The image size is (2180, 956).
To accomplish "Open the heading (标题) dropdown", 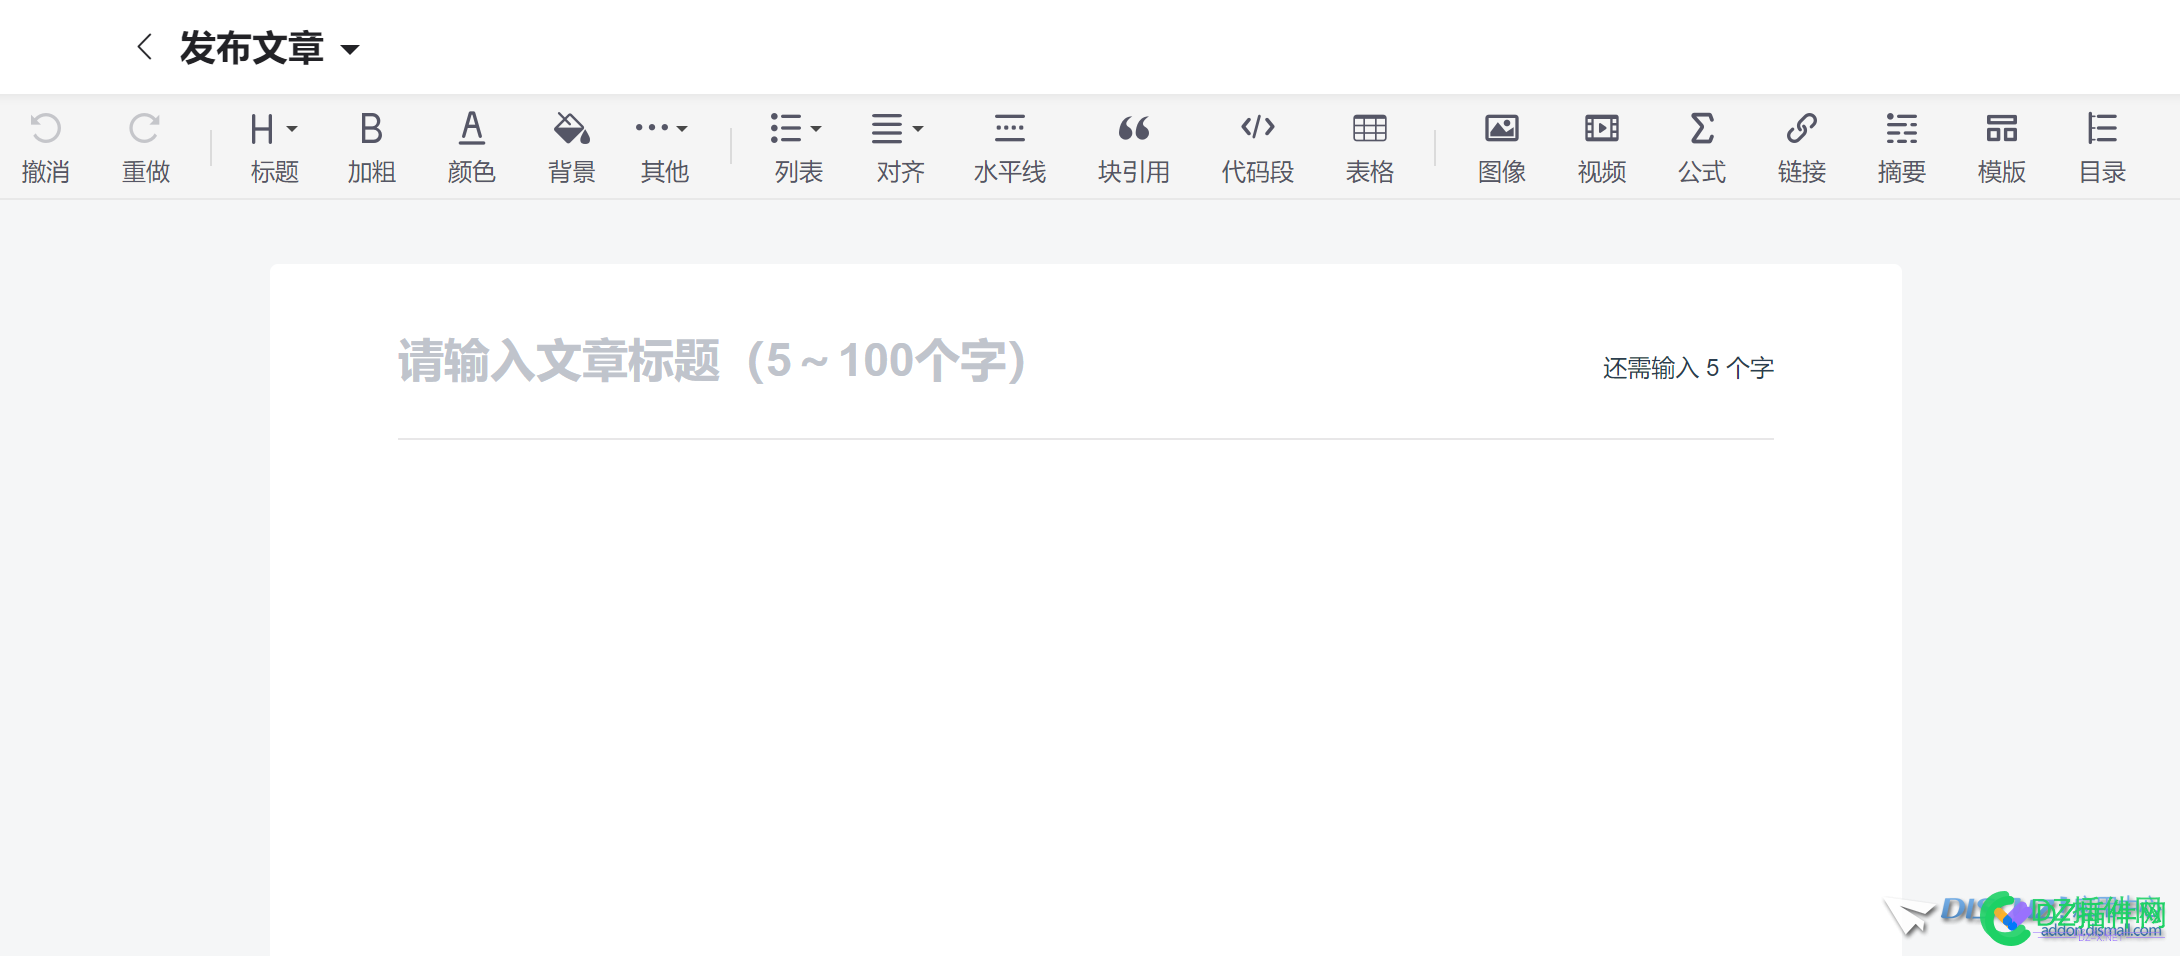I will (272, 145).
